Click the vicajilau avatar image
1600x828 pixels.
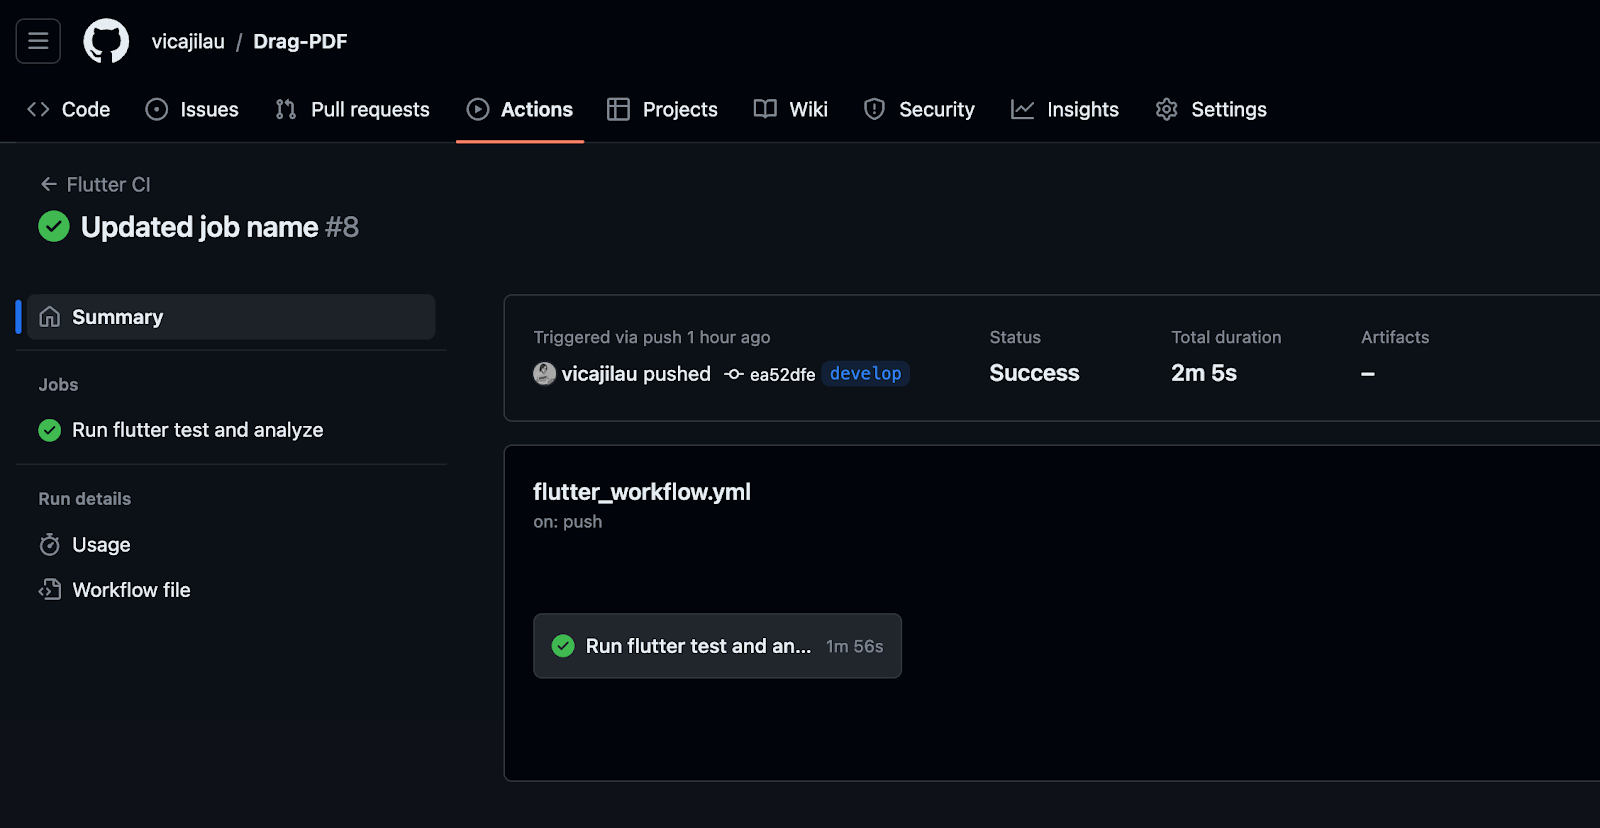544,374
